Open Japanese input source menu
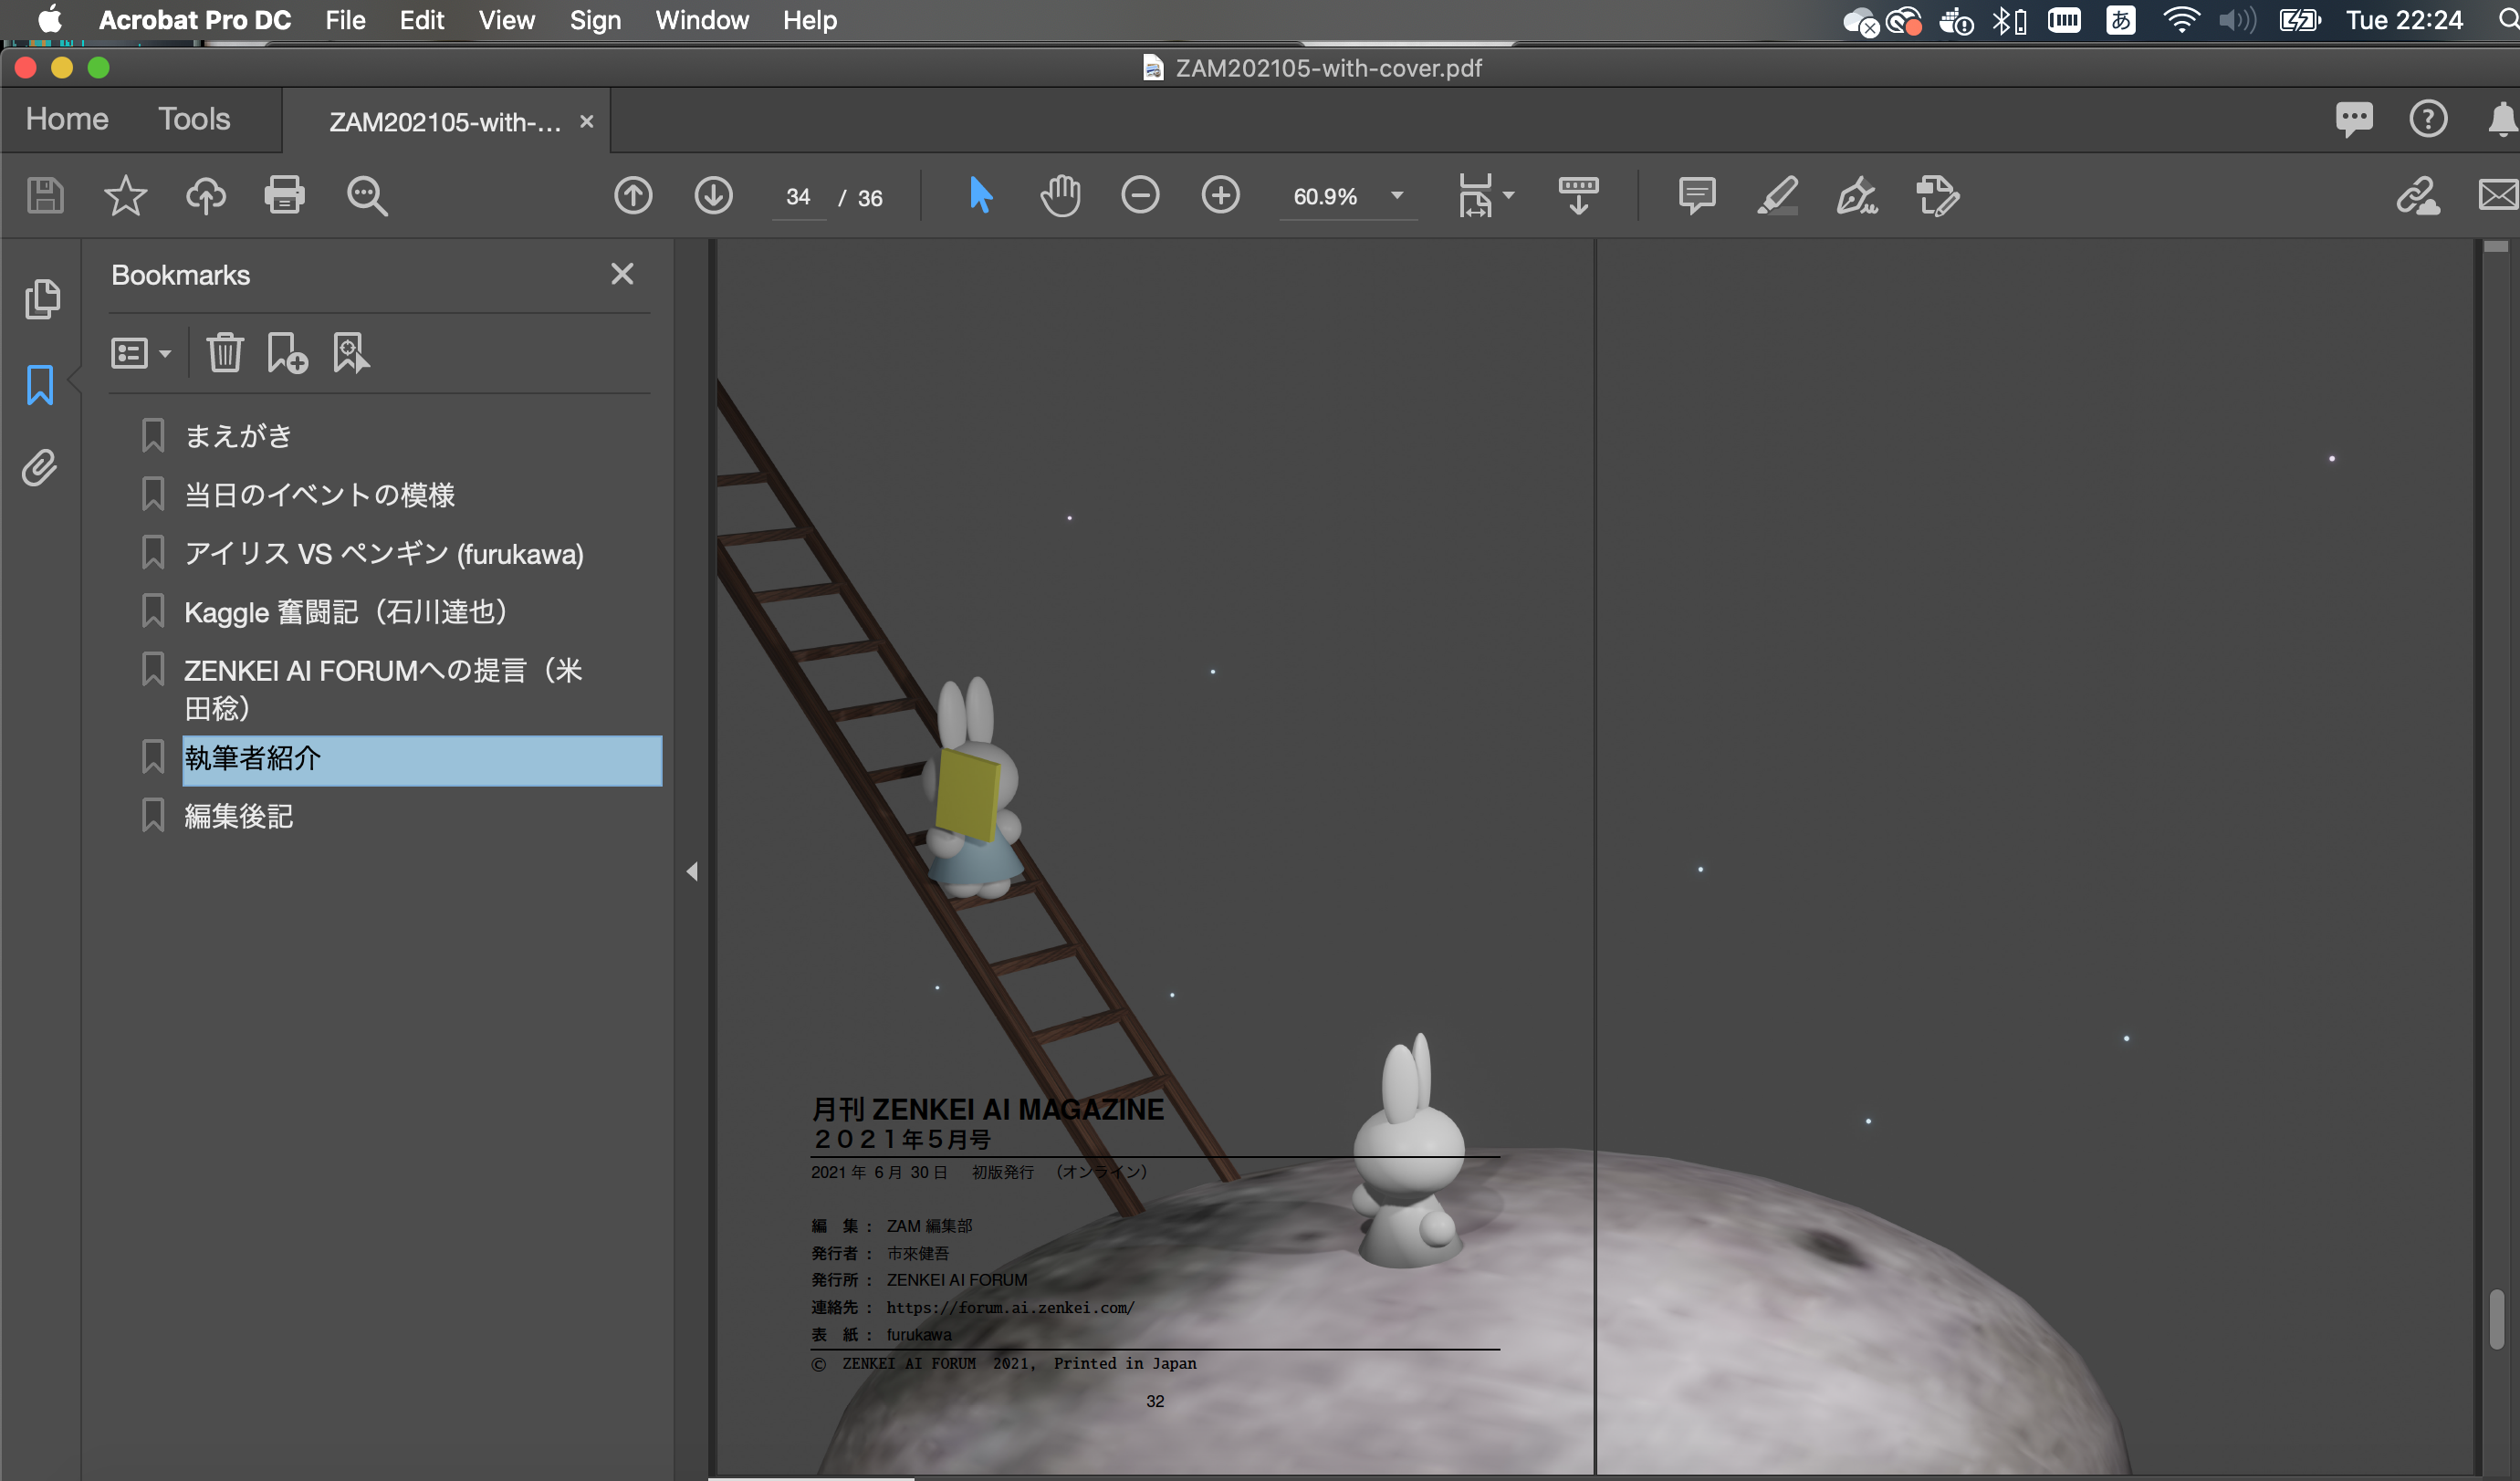Viewport: 2520px width, 1481px height. [x=2120, y=20]
